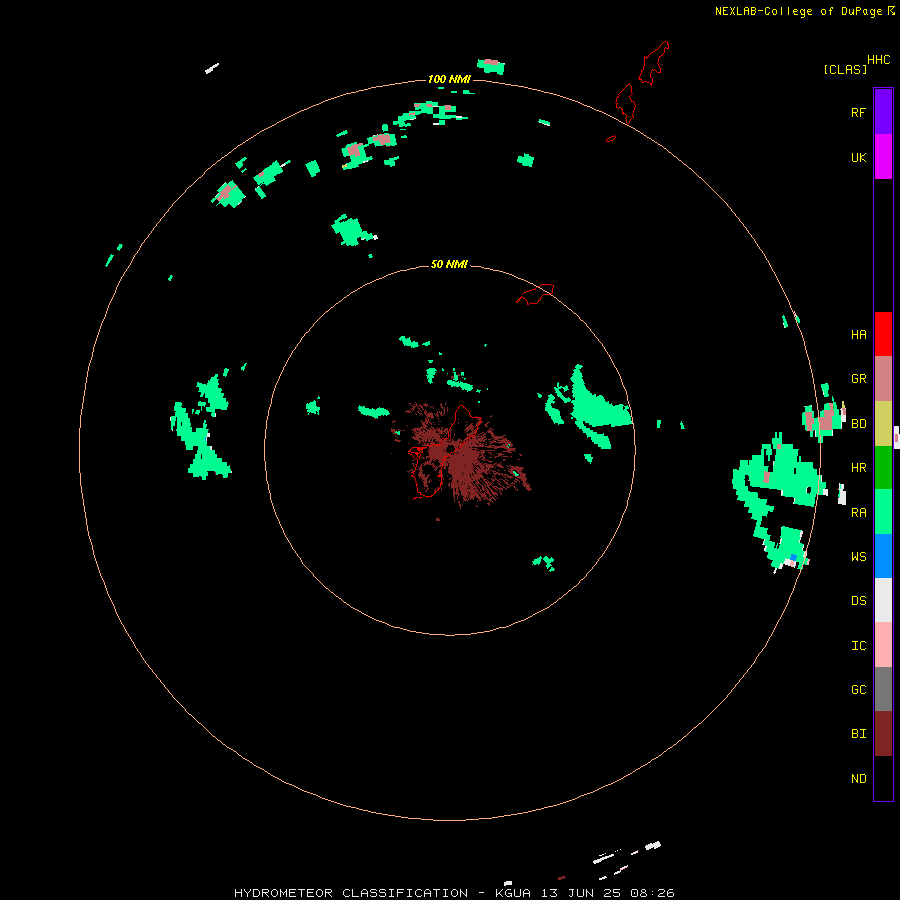This screenshot has width=900, height=900.
Task: Click the RF legend label
Action: coord(858,112)
